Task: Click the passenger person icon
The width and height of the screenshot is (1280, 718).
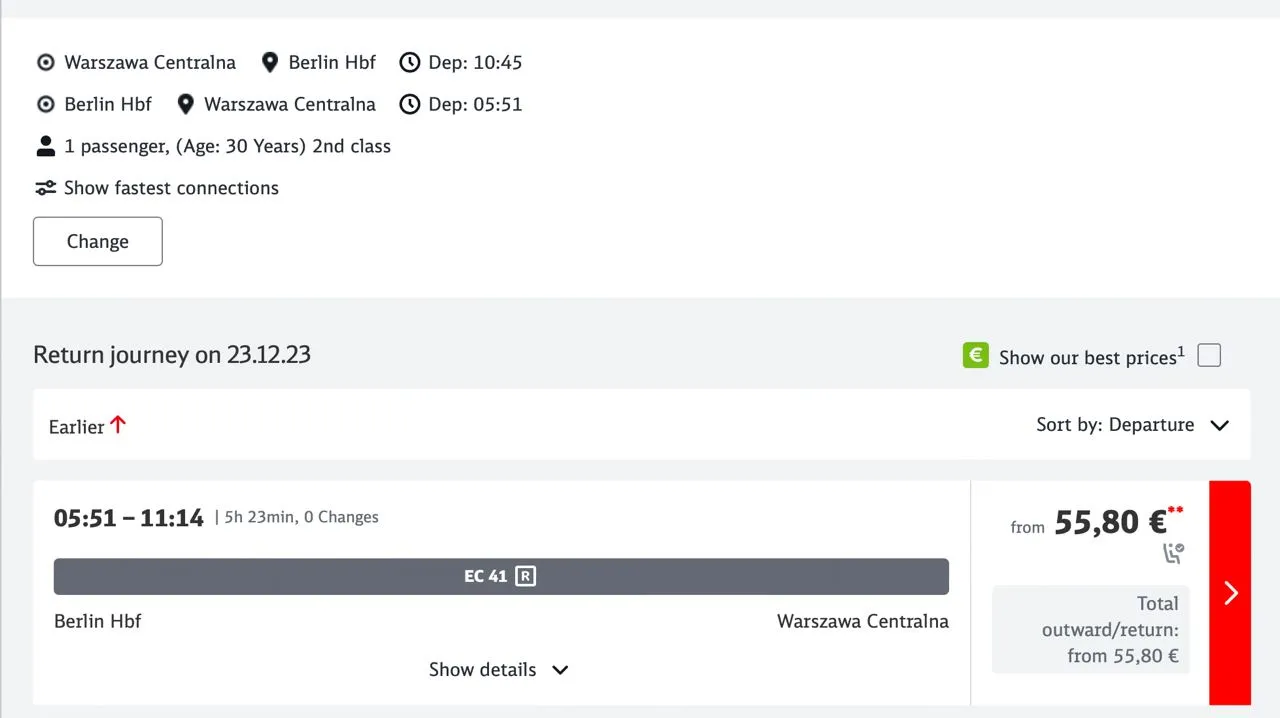Action: [x=45, y=146]
